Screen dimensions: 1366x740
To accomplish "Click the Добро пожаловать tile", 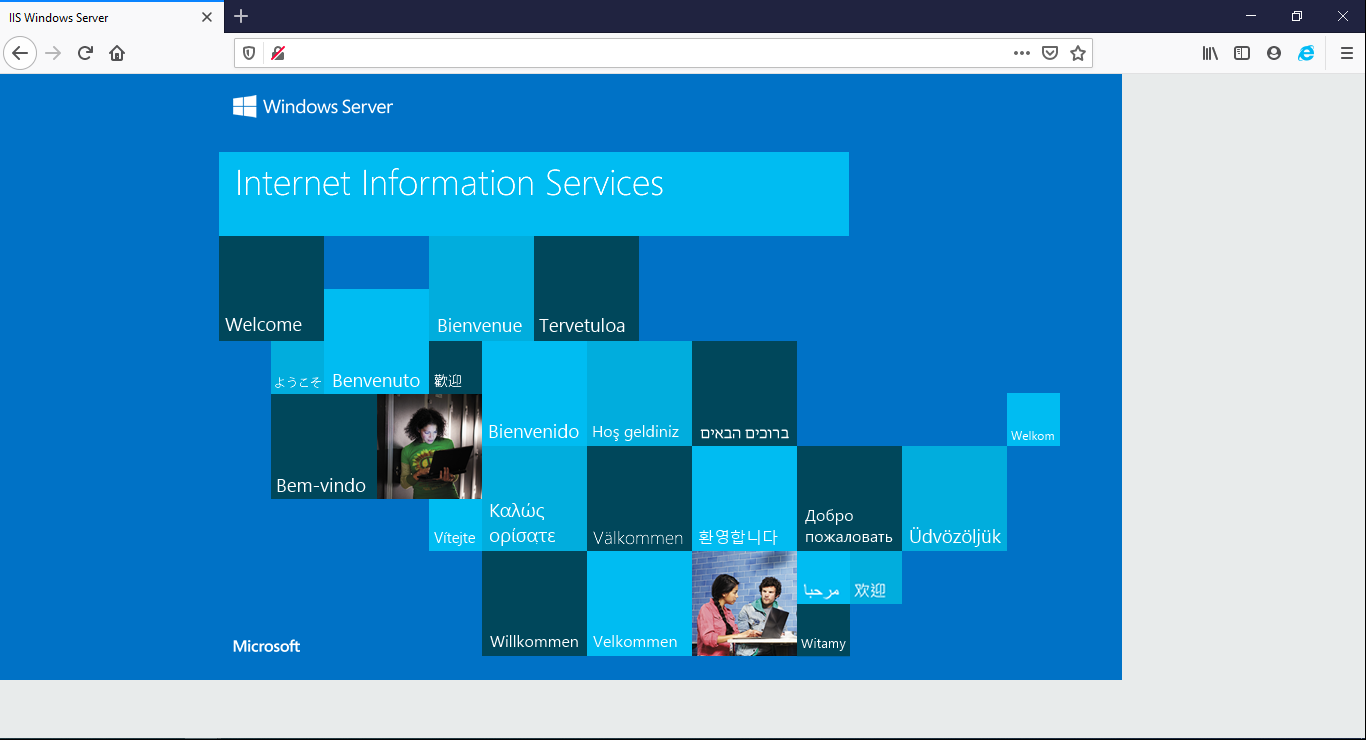I will (849, 498).
